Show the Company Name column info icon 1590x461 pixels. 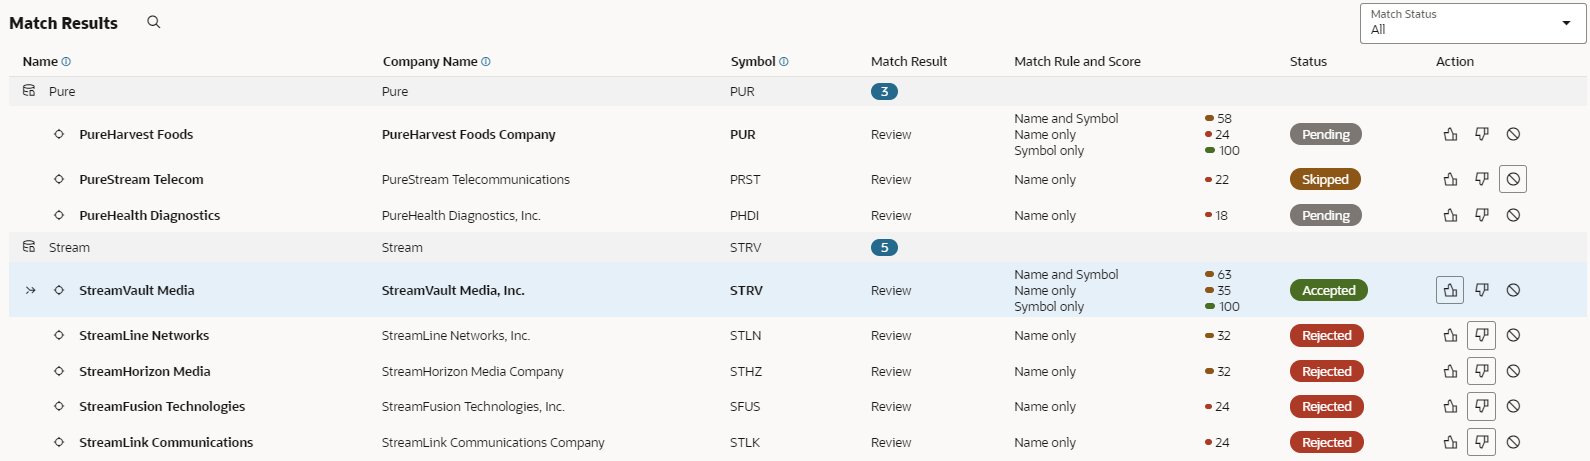coord(486,62)
